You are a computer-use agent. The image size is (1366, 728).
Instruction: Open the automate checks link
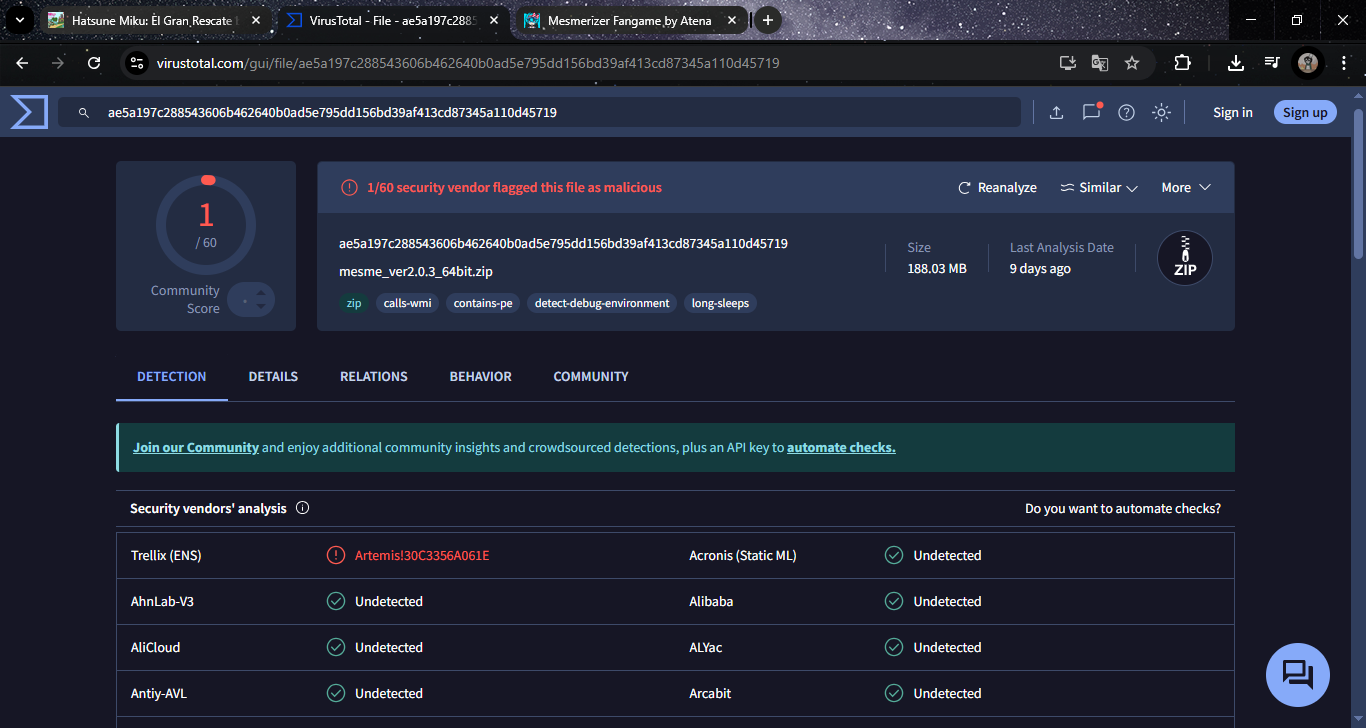841,448
